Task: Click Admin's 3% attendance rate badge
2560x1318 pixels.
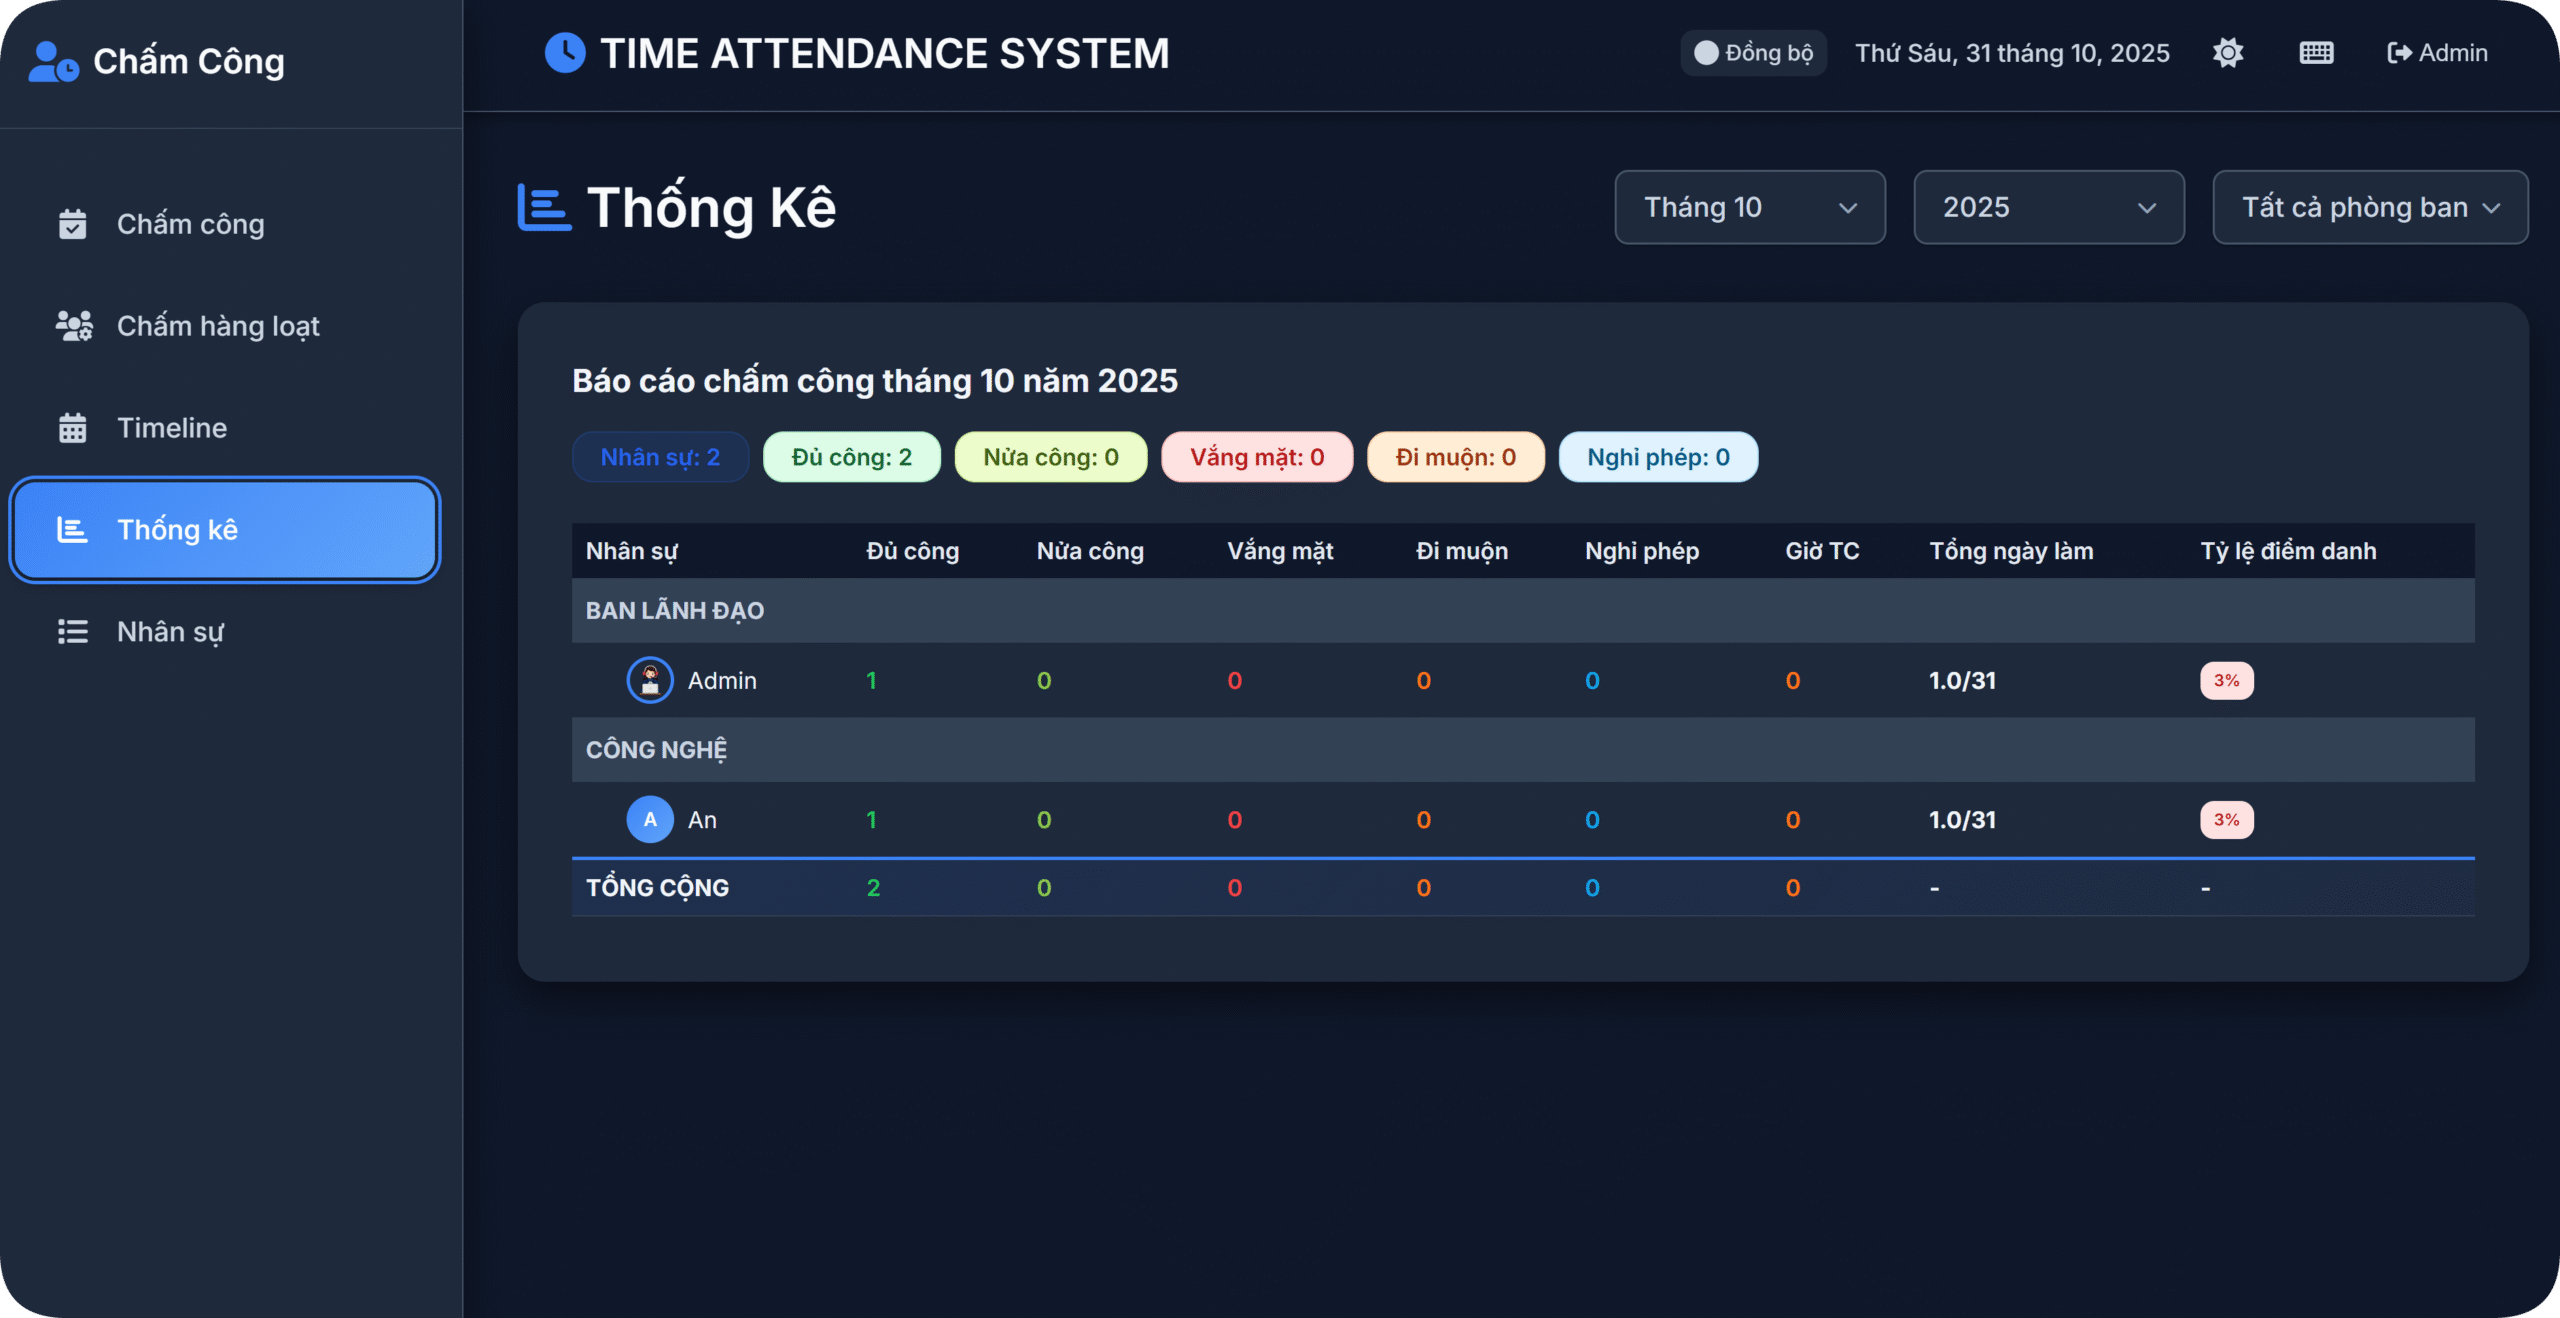Action: (2226, 681)
